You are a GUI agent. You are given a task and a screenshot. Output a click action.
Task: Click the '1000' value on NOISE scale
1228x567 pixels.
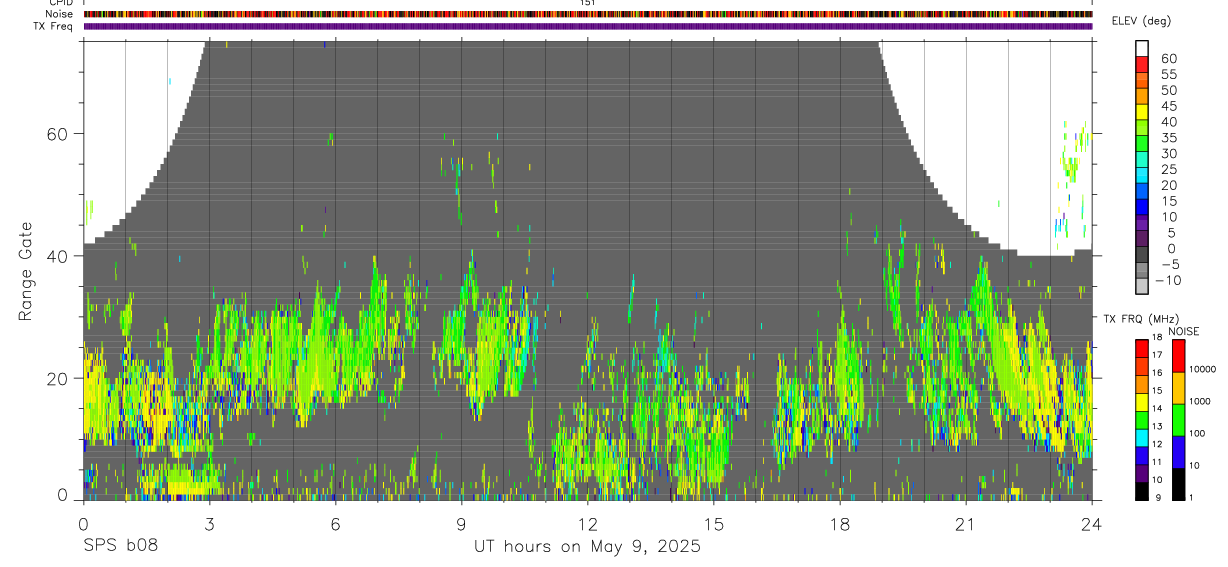[1200, 401]
